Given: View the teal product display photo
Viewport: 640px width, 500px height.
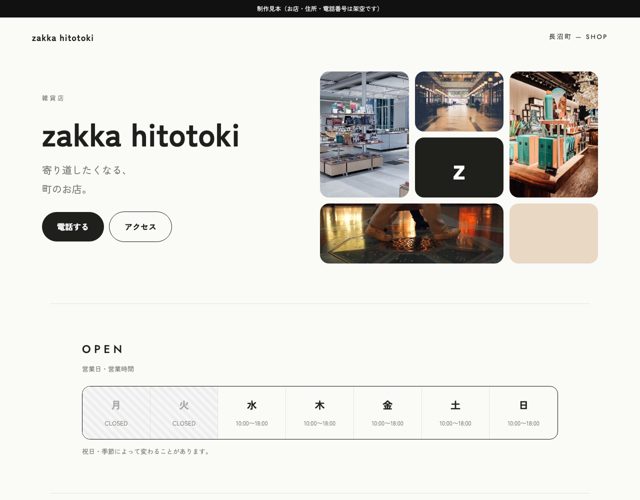Looking at the screenshot, I should pyautogui.click(x=553, y=134).
